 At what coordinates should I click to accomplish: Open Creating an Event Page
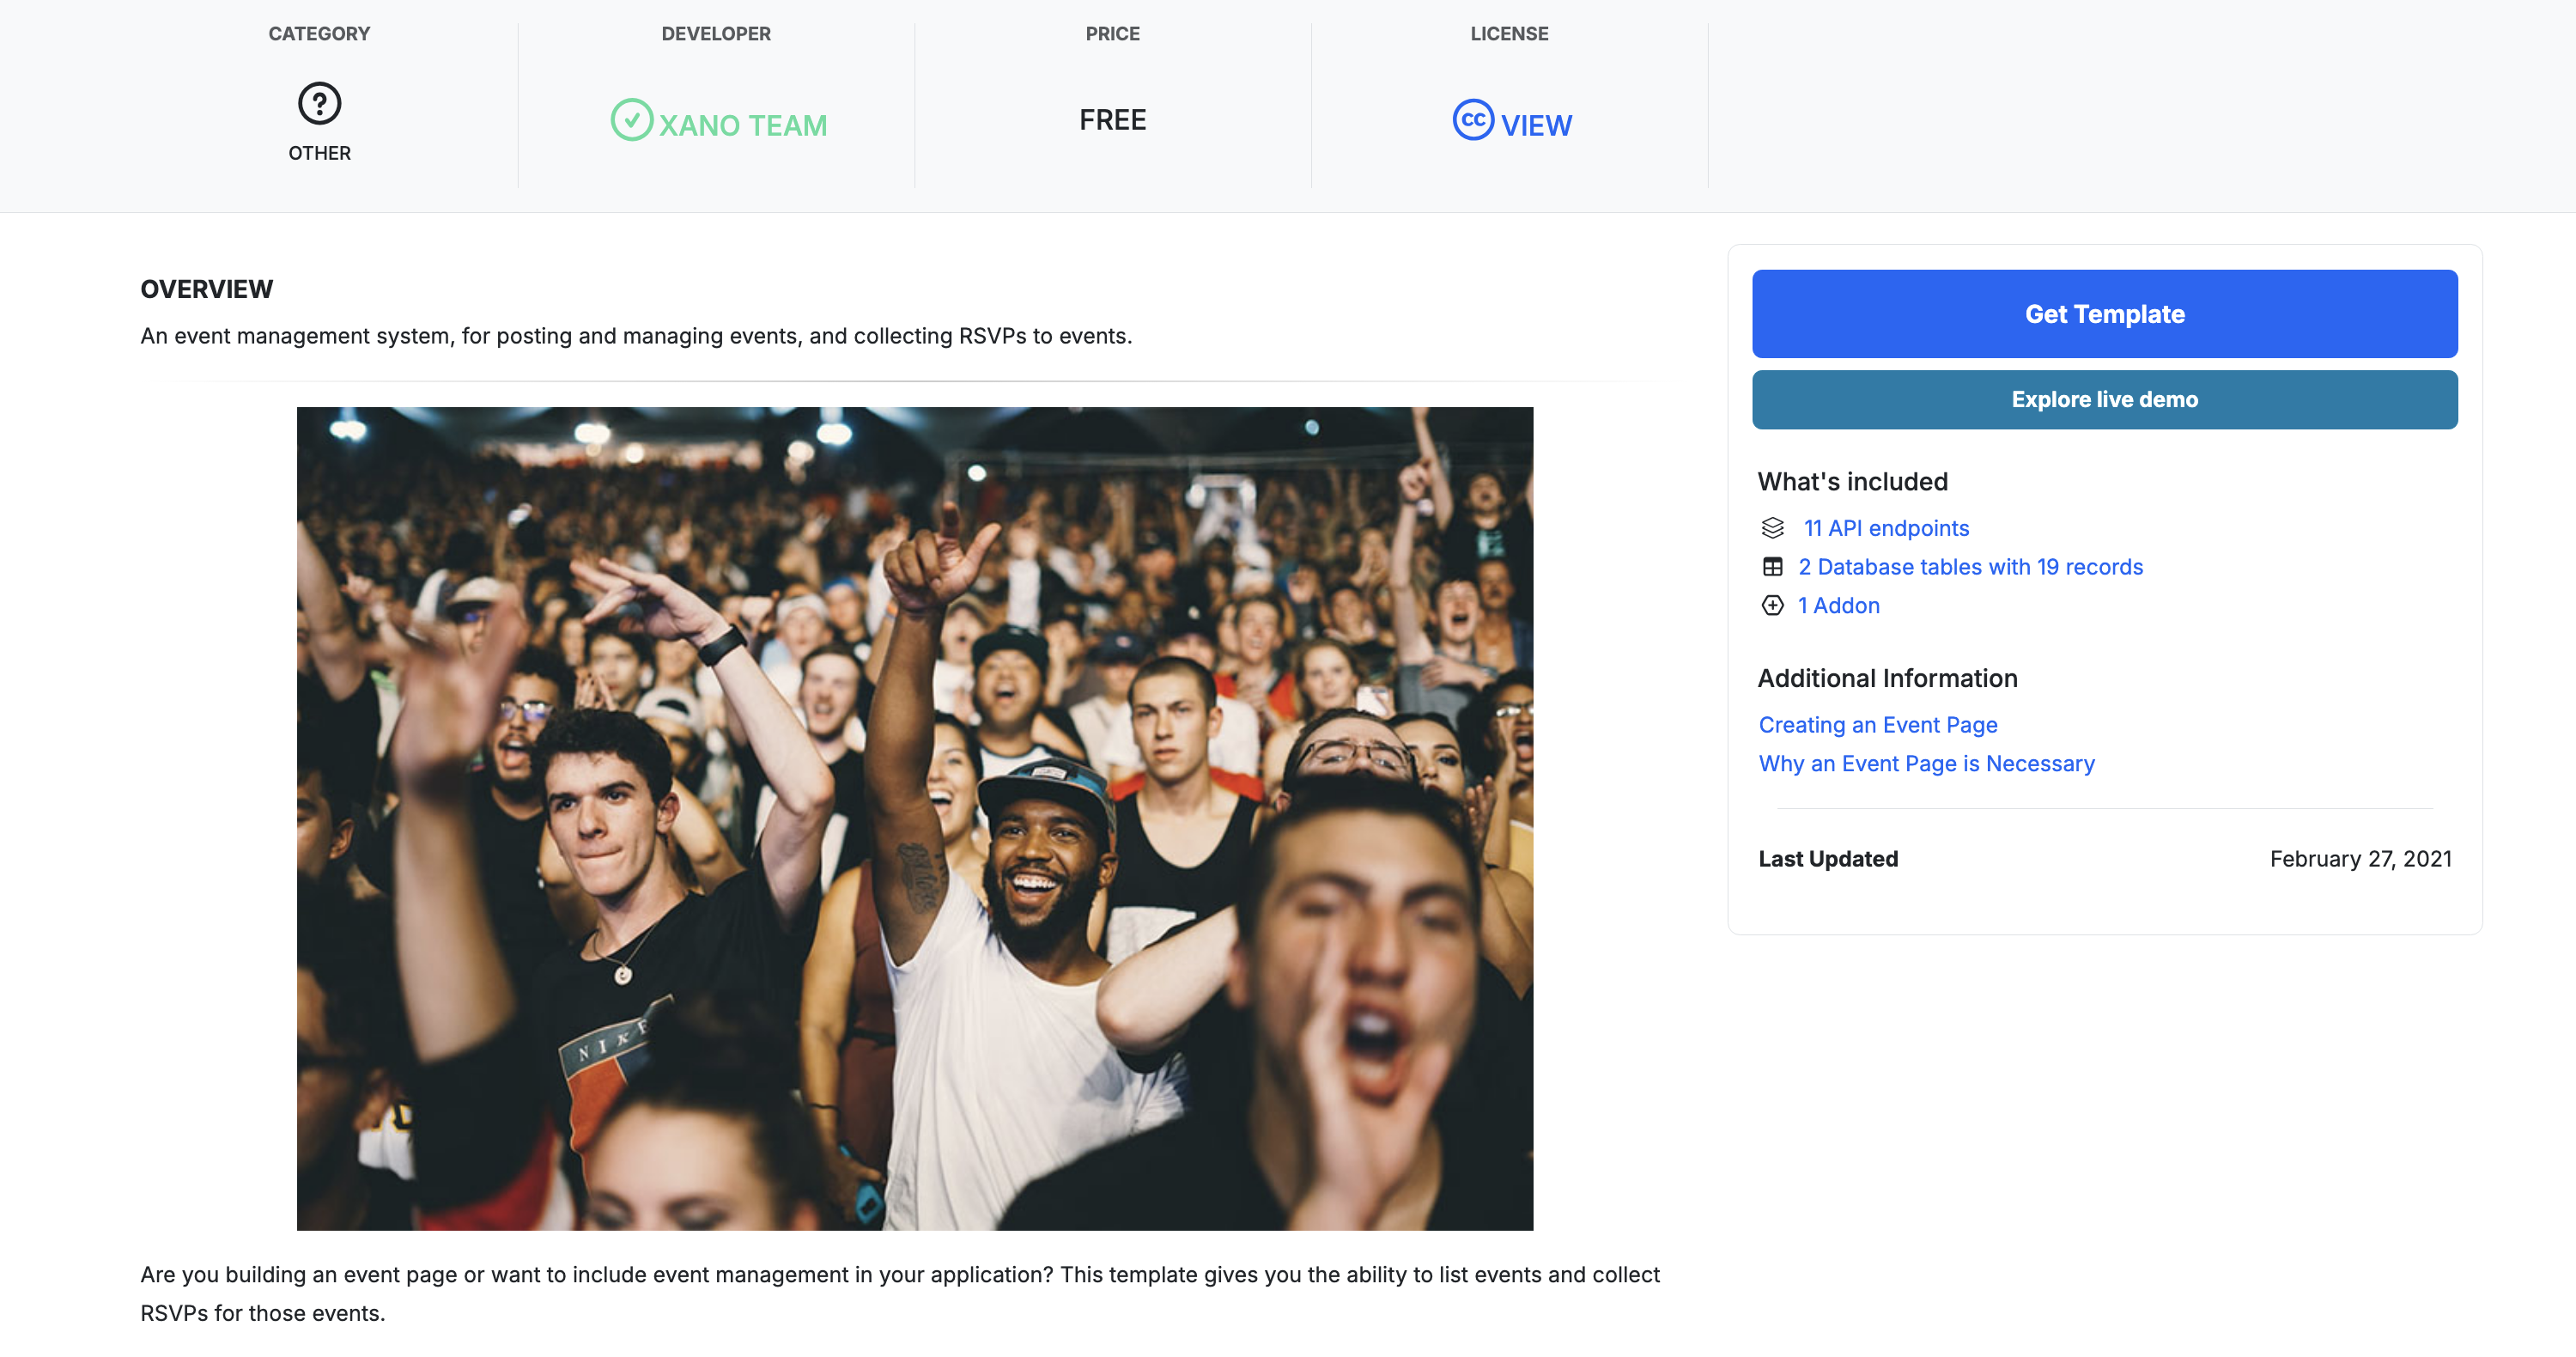click(x=1877, y=725)
